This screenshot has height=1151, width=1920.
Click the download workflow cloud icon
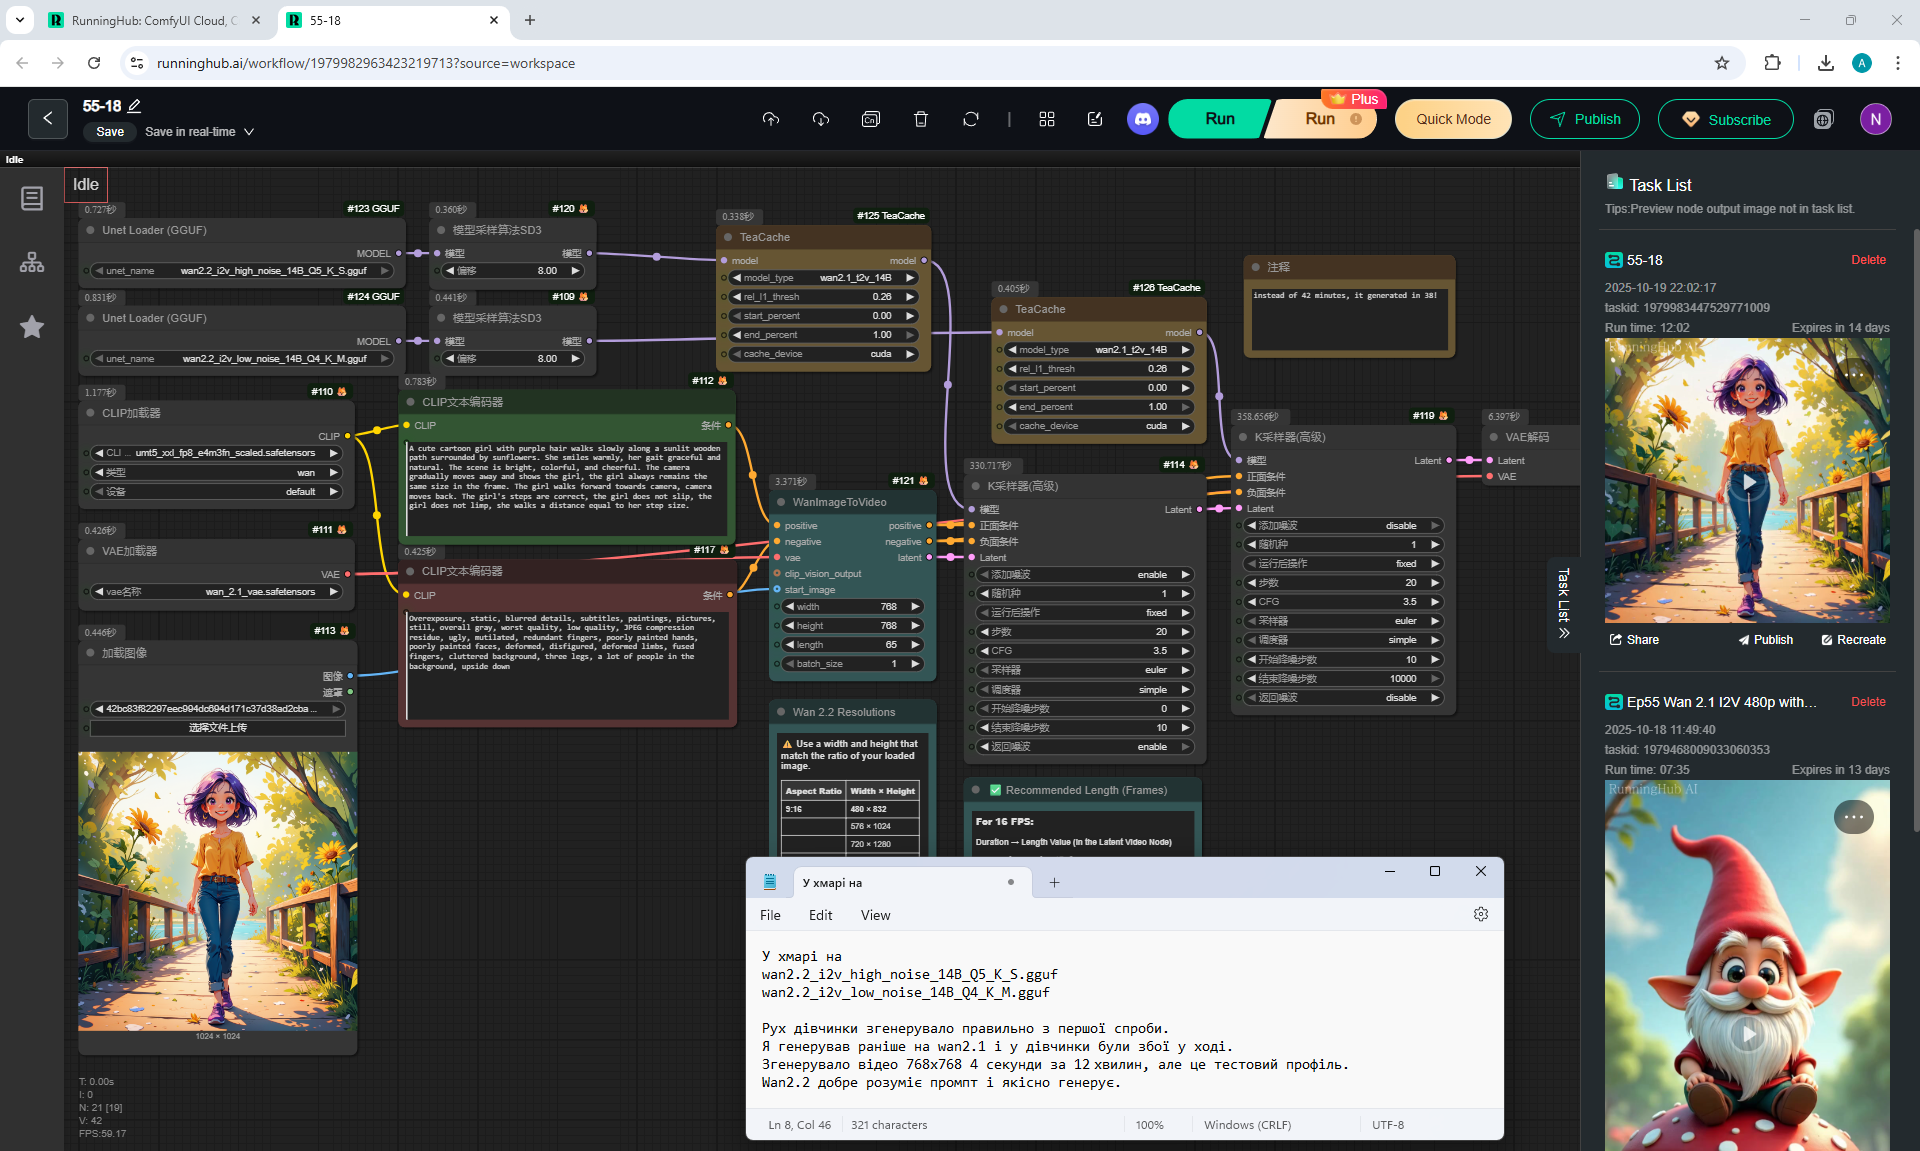point(820,119)
